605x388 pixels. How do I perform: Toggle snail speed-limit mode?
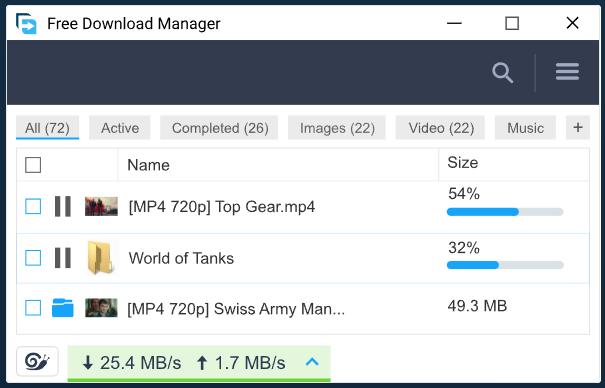[37, 361]
